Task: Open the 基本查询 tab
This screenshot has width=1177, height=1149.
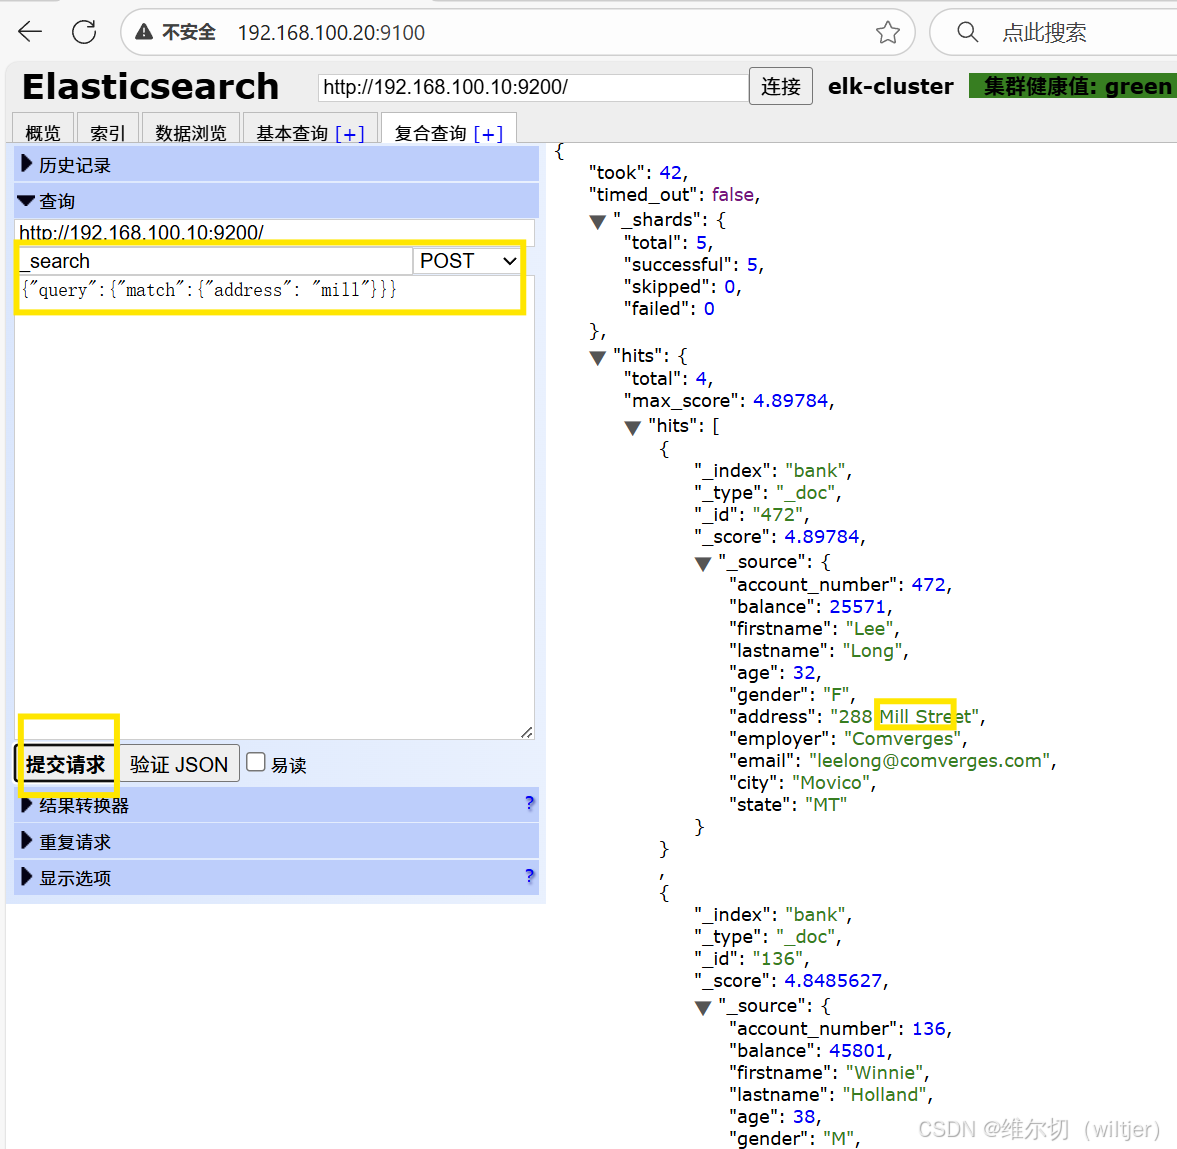Action: (x=292, y=133)
